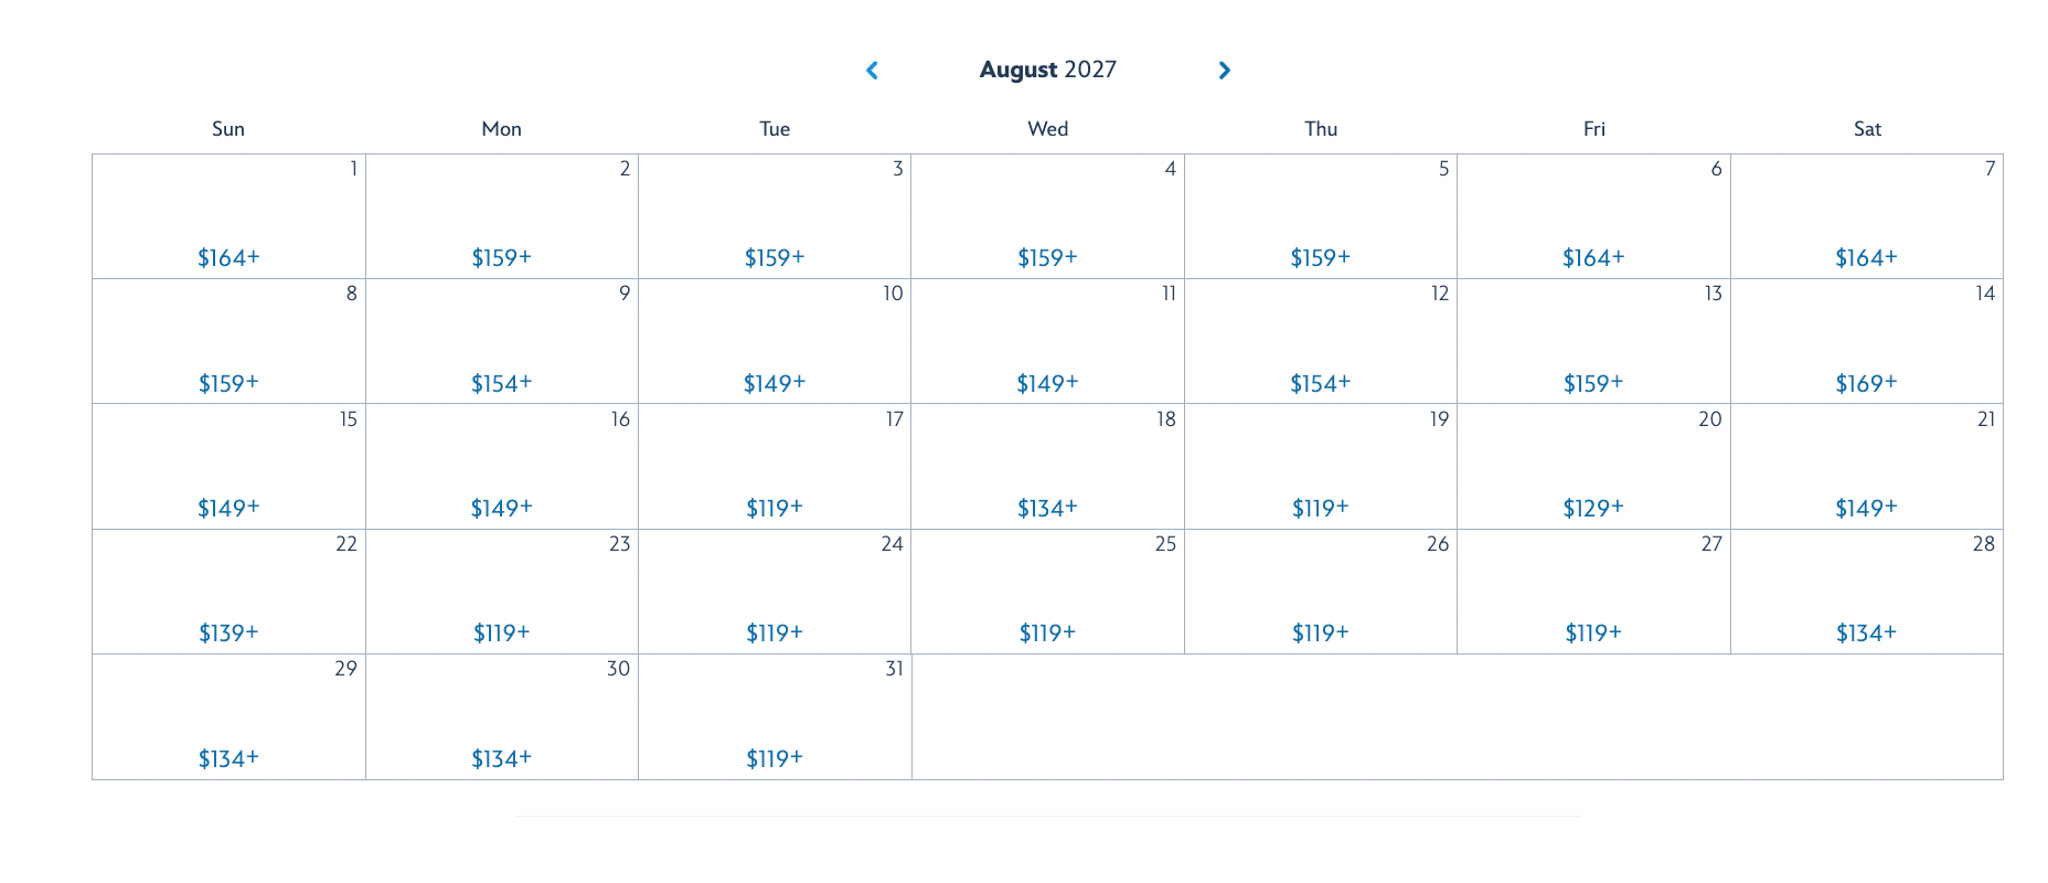Choose August 31 priced at $119+

[775, 717]
